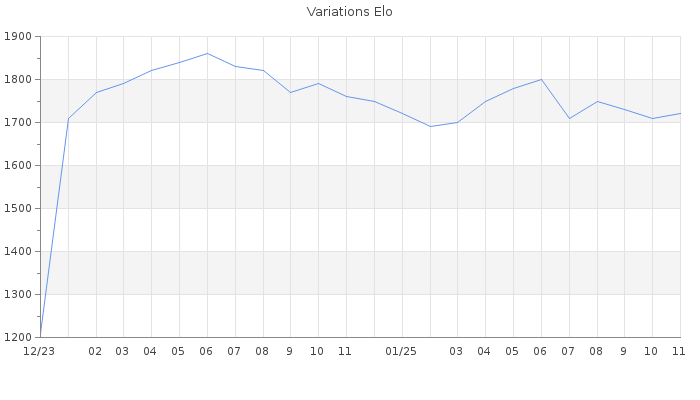Click the 1300 y-axis label
700x400 pixels.
[17, 295]
